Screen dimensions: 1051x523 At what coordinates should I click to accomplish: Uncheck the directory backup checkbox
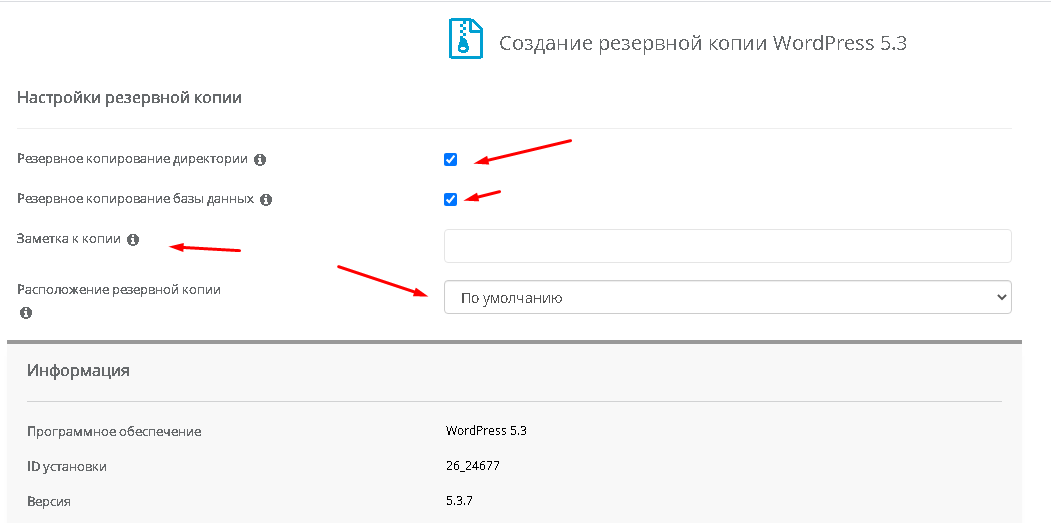451,159
